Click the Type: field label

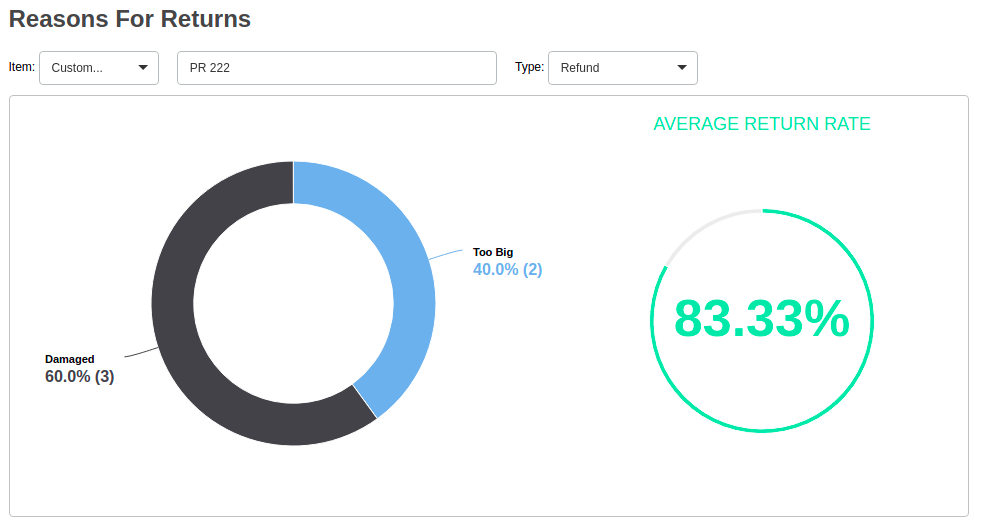(529, 67)
